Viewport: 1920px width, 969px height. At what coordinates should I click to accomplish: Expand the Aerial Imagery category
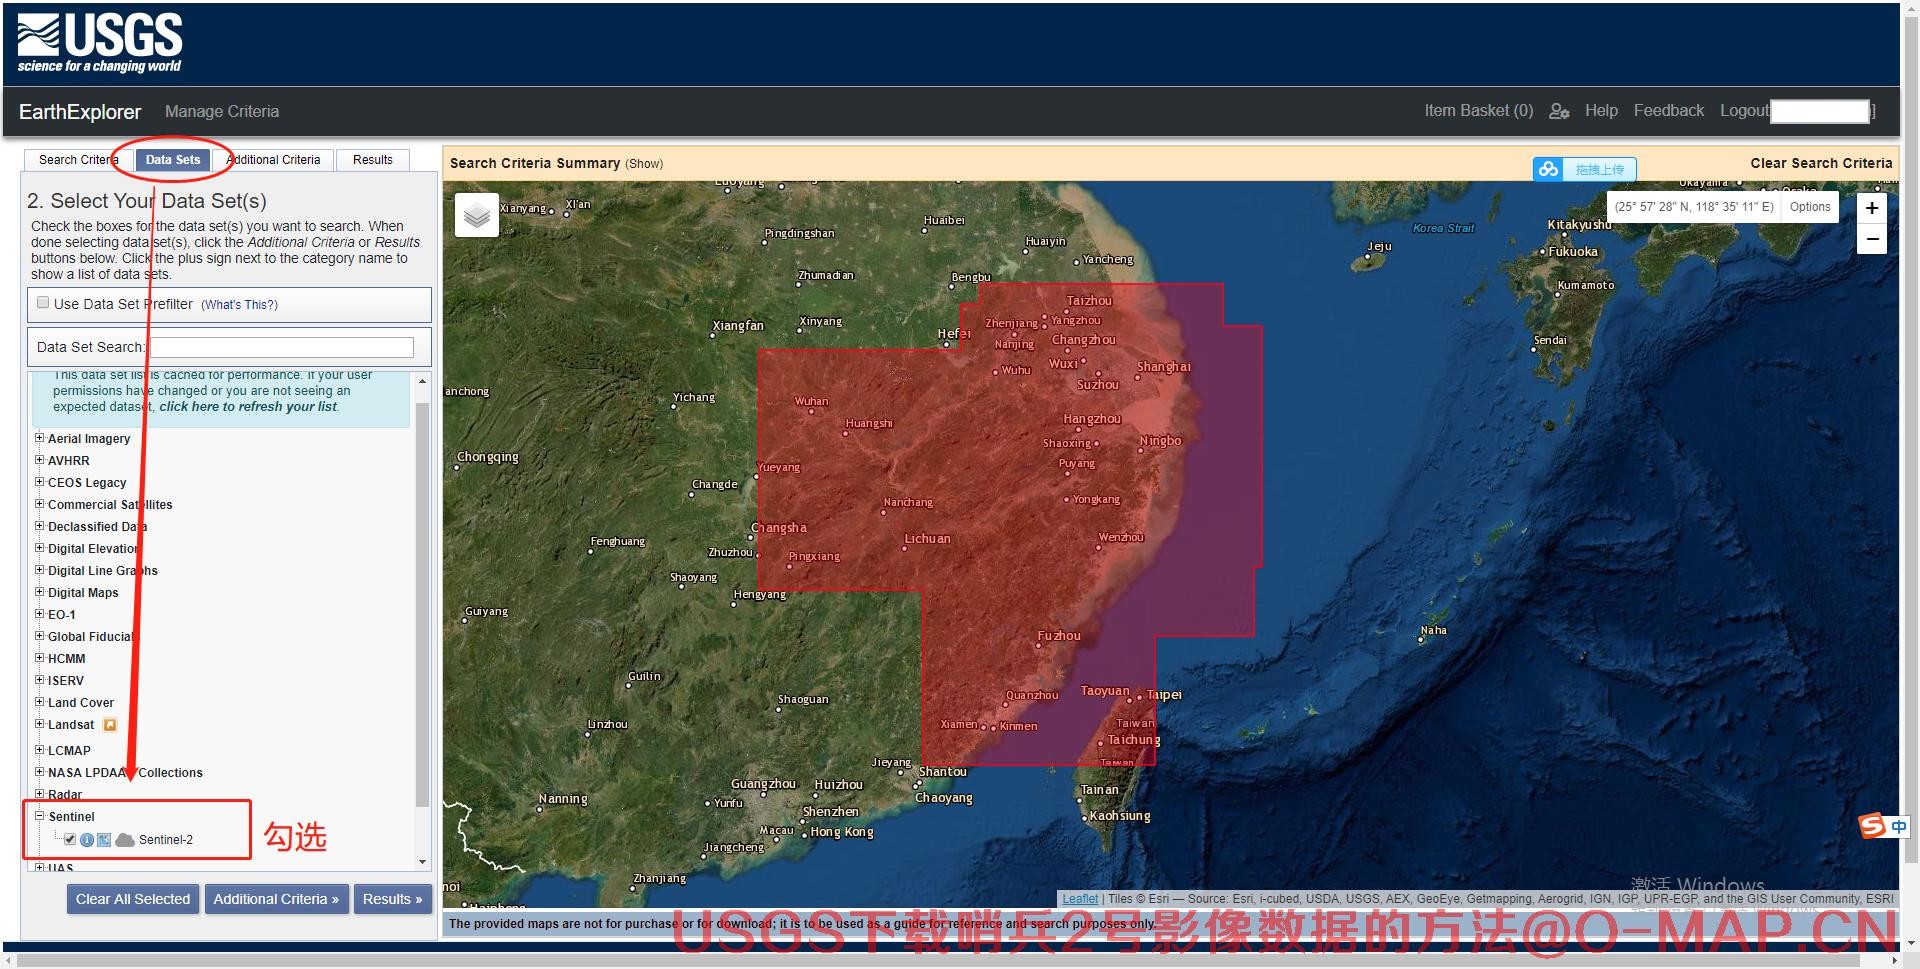[x=40, y=438]
